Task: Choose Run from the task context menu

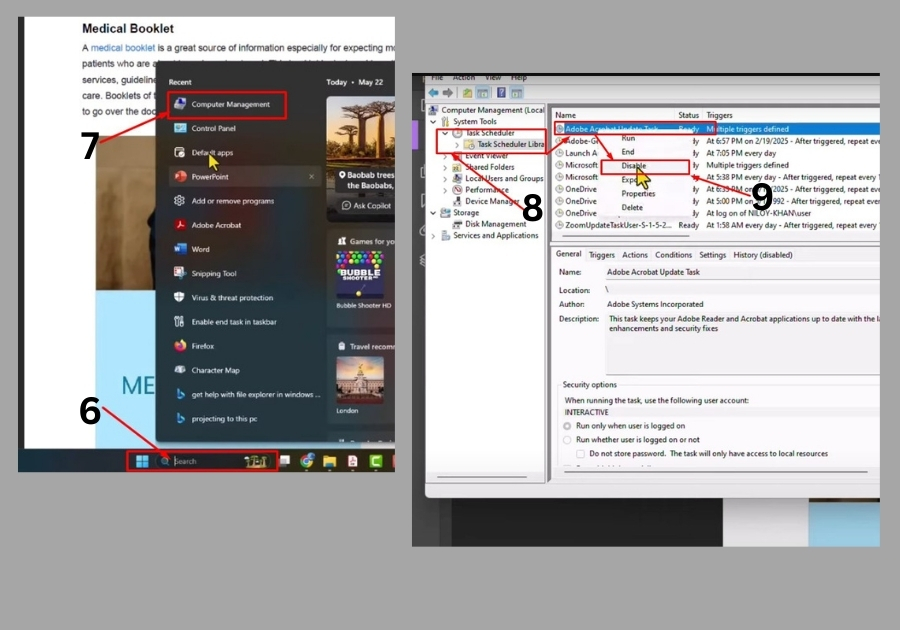Action: [628, 138]
